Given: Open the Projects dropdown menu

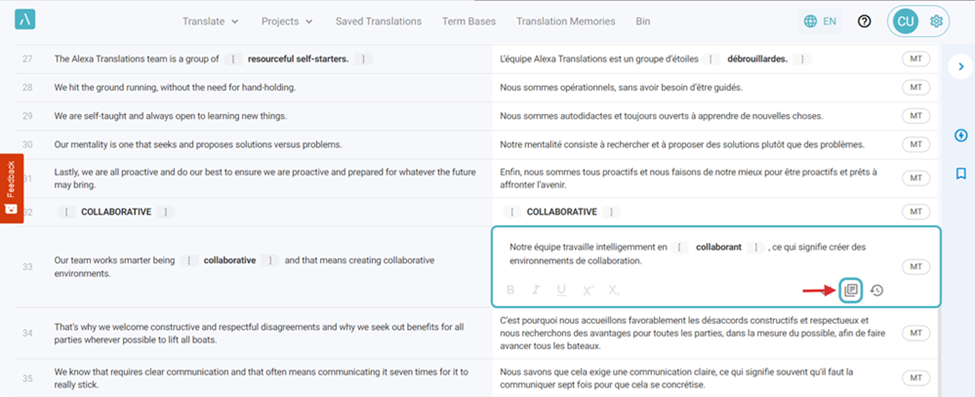Looking at the screenshot, I should [287, 21].
